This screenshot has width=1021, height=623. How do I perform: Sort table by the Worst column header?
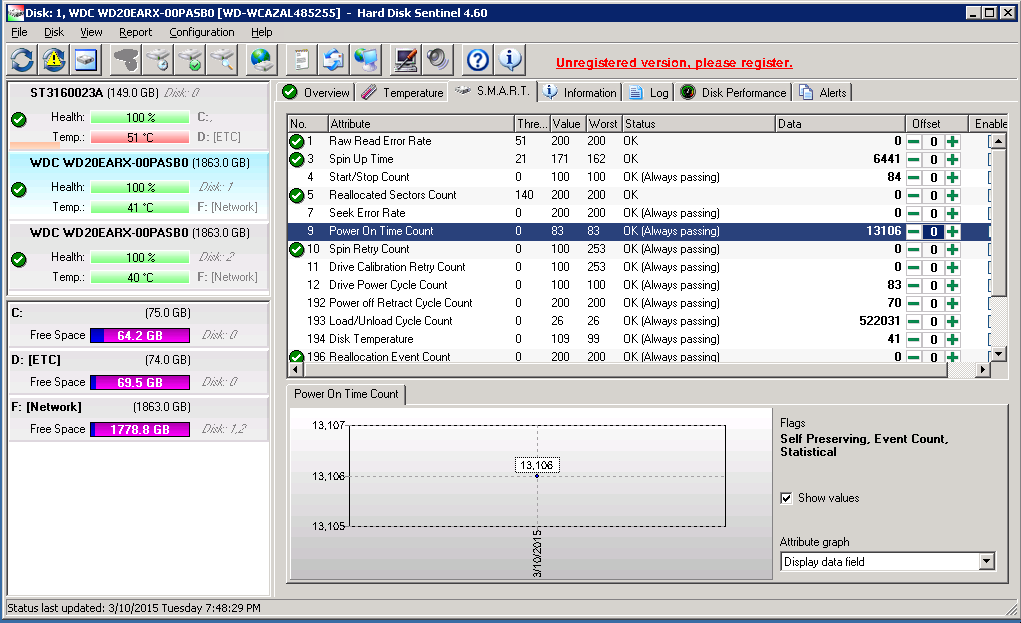pos(604,124)
